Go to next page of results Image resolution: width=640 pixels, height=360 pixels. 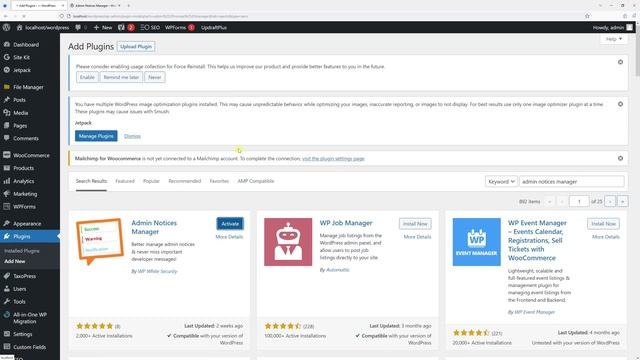[x=610, y=201]
